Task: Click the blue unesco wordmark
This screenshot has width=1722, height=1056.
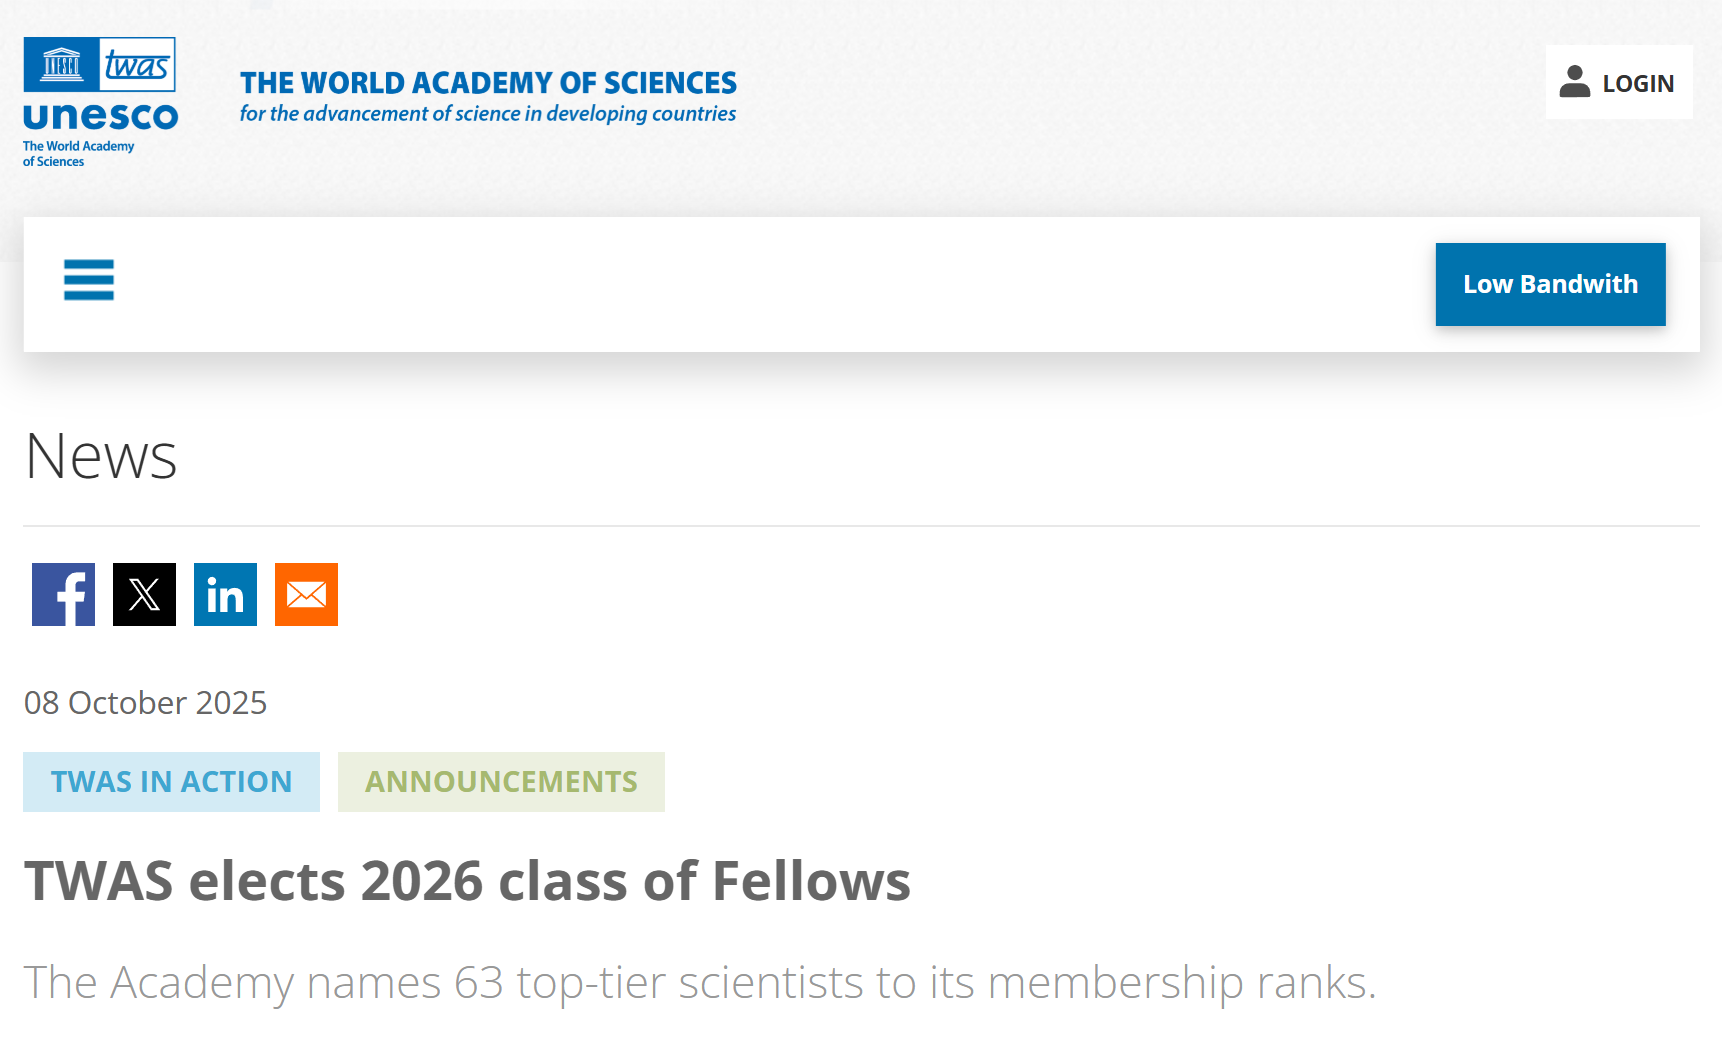Action: point(100,117)
